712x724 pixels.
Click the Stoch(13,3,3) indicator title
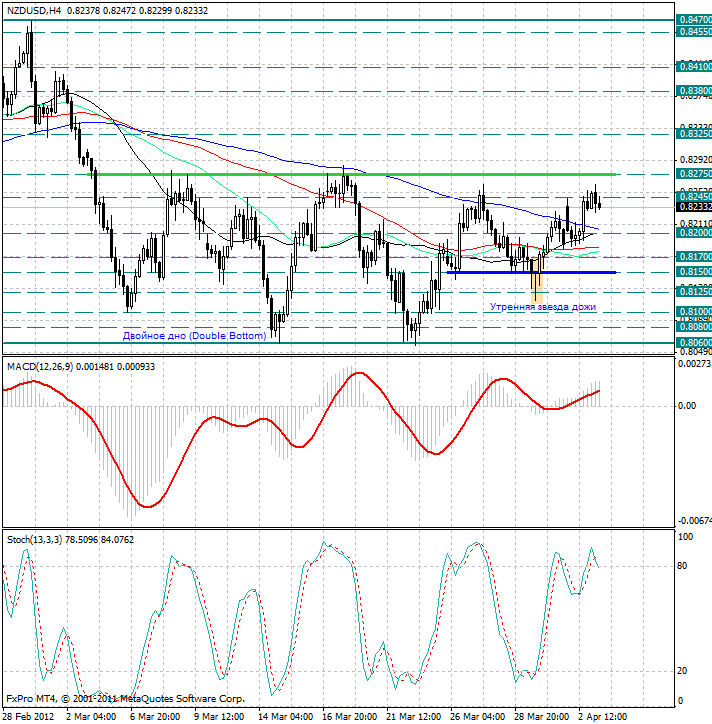pos(34,539)
